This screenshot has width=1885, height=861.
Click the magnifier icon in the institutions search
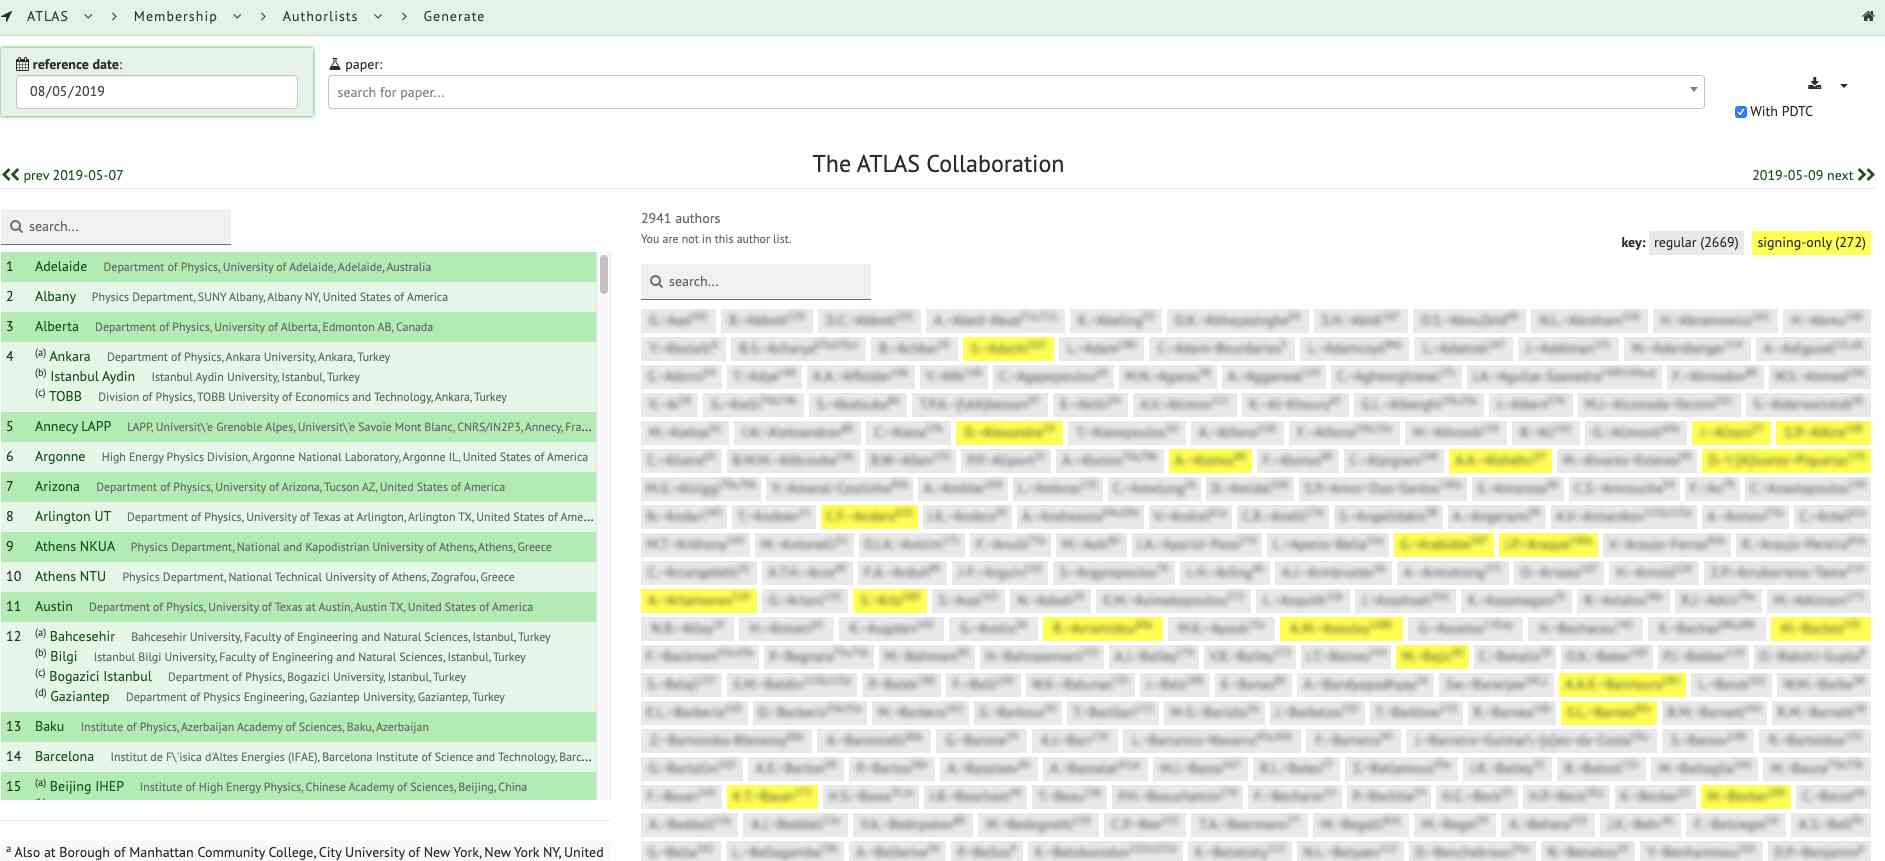16,227
